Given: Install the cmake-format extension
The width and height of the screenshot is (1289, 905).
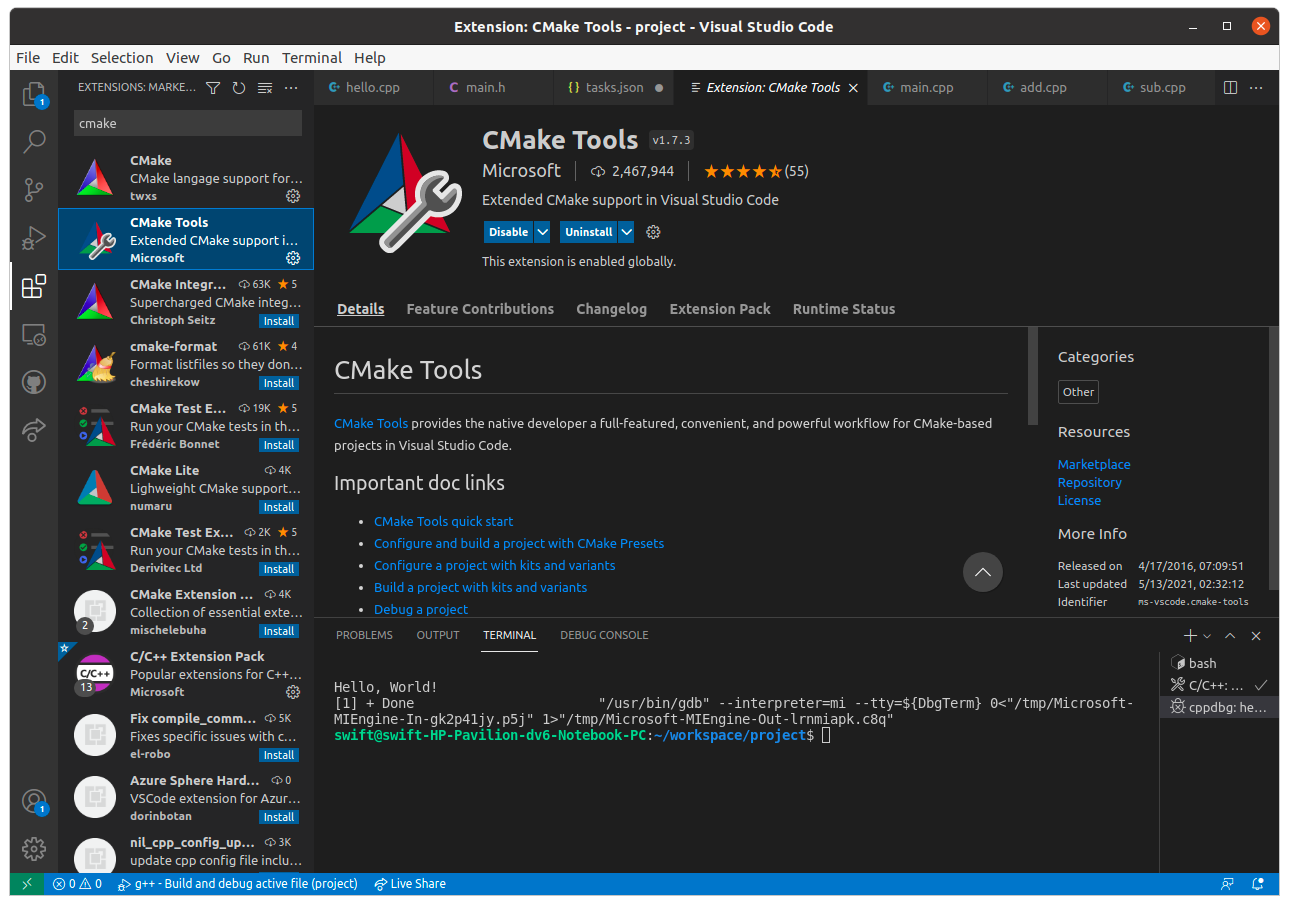Looking at the screenshot, I should tap(279, 383).
